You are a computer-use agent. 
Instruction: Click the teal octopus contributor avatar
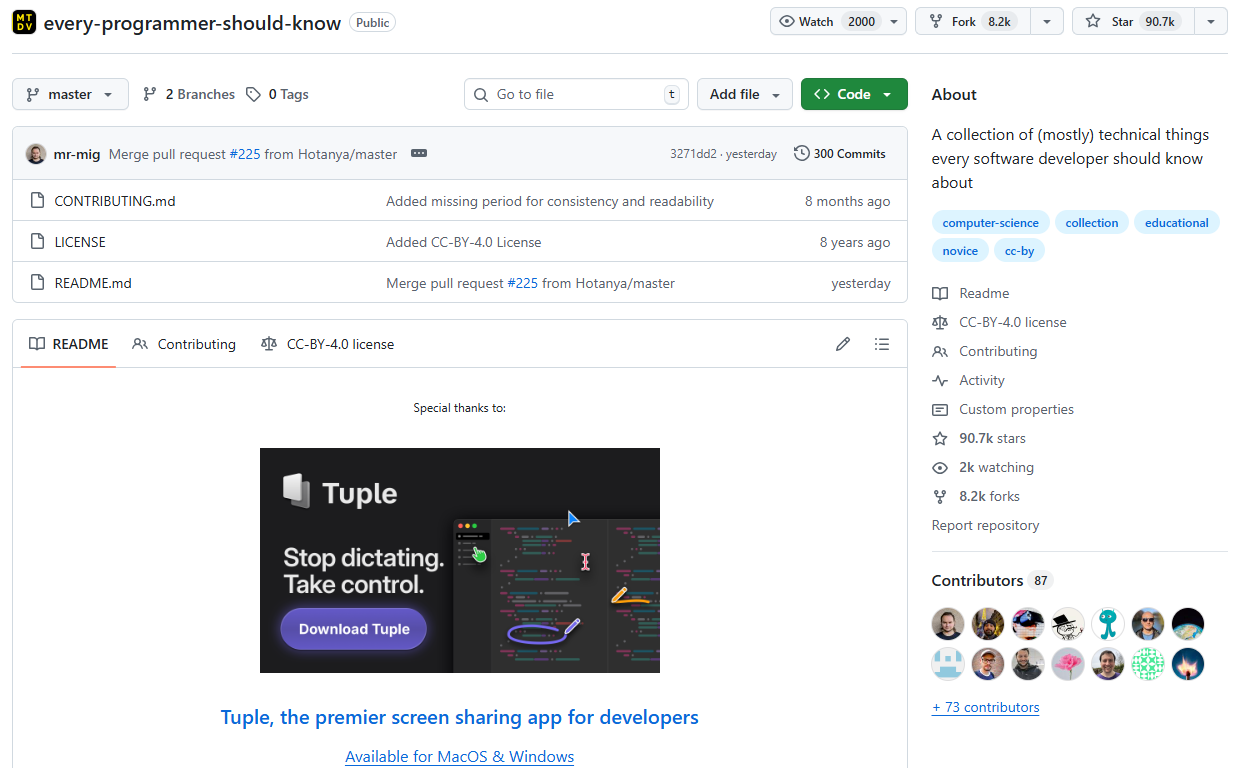(1108, 624)
